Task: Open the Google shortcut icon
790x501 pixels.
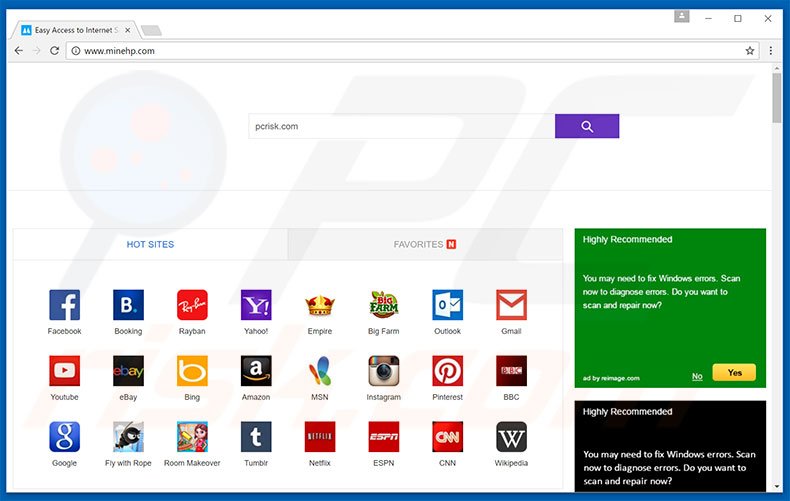Action: (64, 437)
